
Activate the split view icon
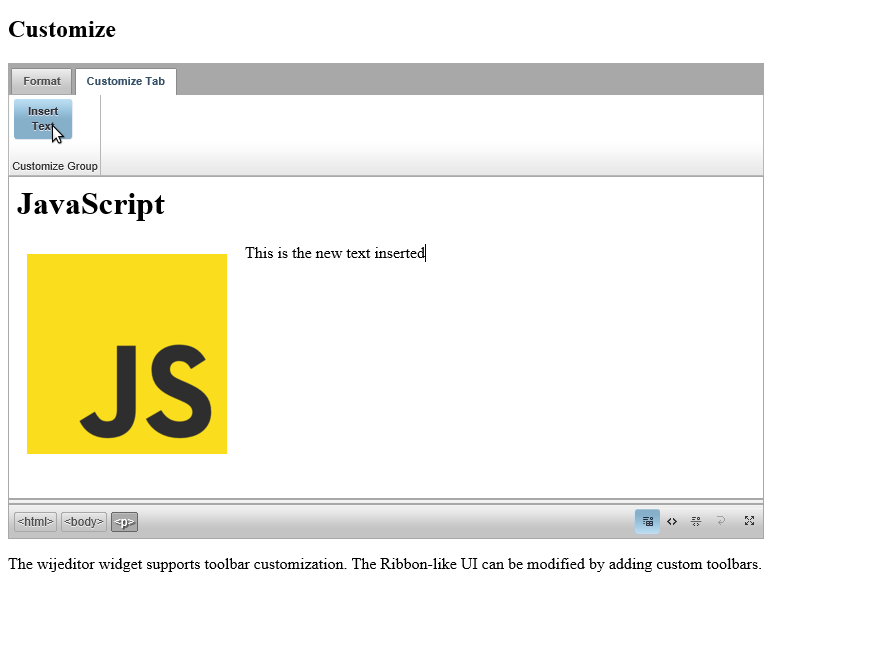coord(695,521)
